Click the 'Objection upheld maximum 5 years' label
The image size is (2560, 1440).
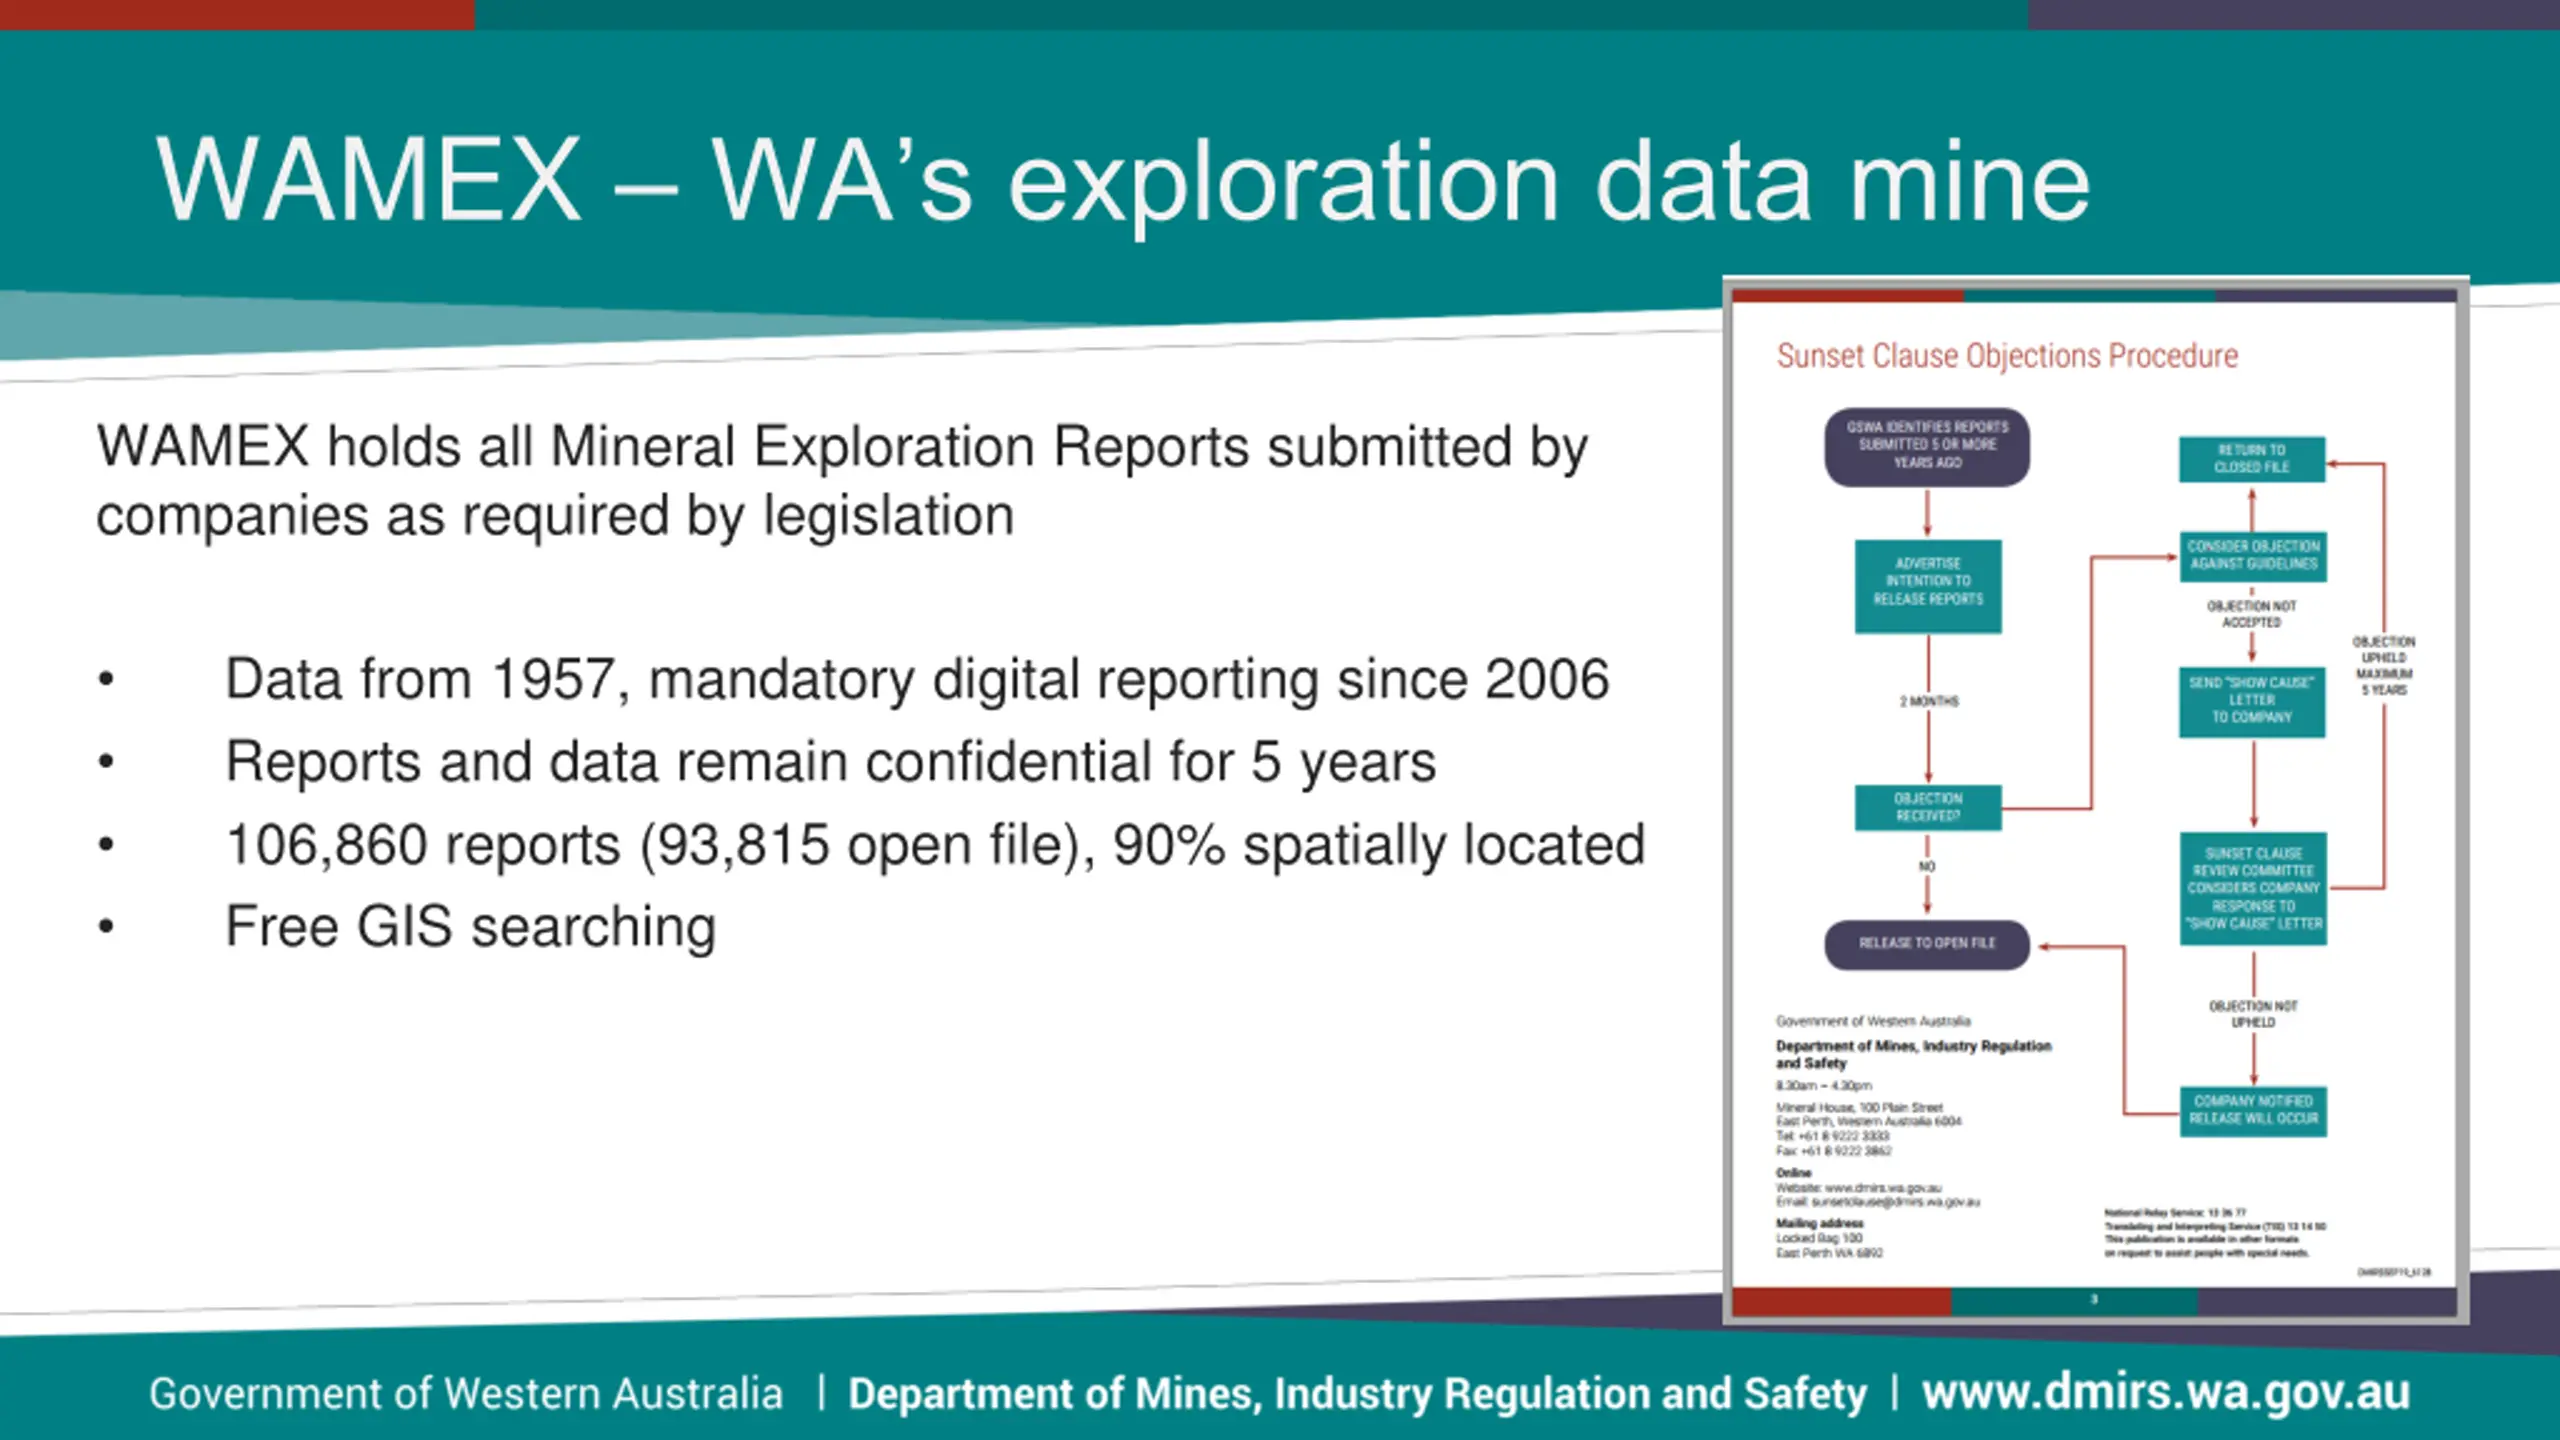[x=2384, y=666]
